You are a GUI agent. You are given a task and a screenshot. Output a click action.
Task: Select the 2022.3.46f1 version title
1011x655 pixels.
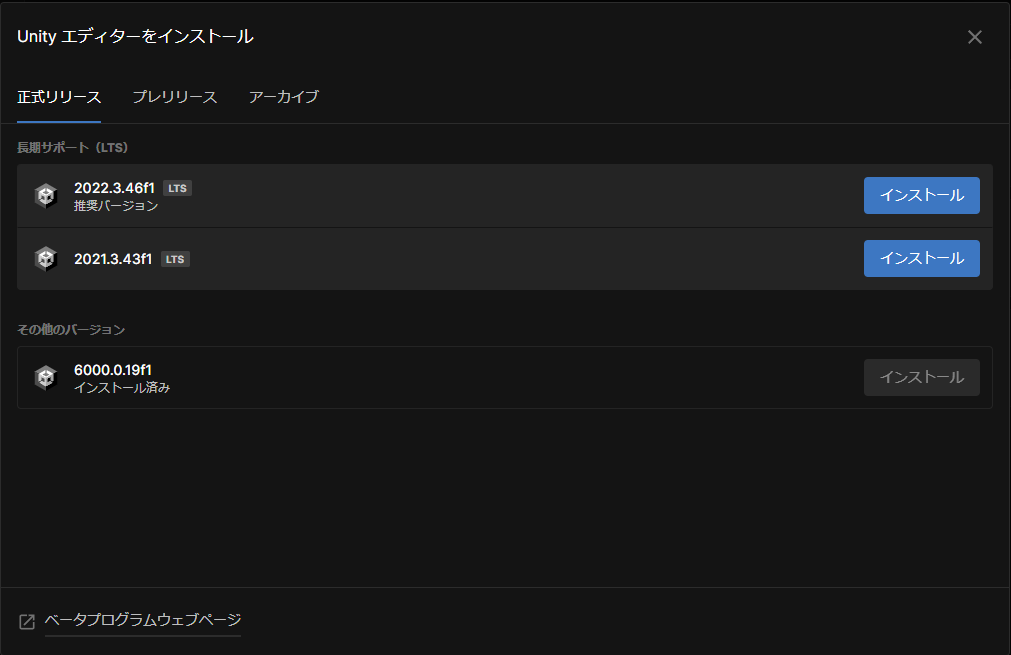coord(113,188)
